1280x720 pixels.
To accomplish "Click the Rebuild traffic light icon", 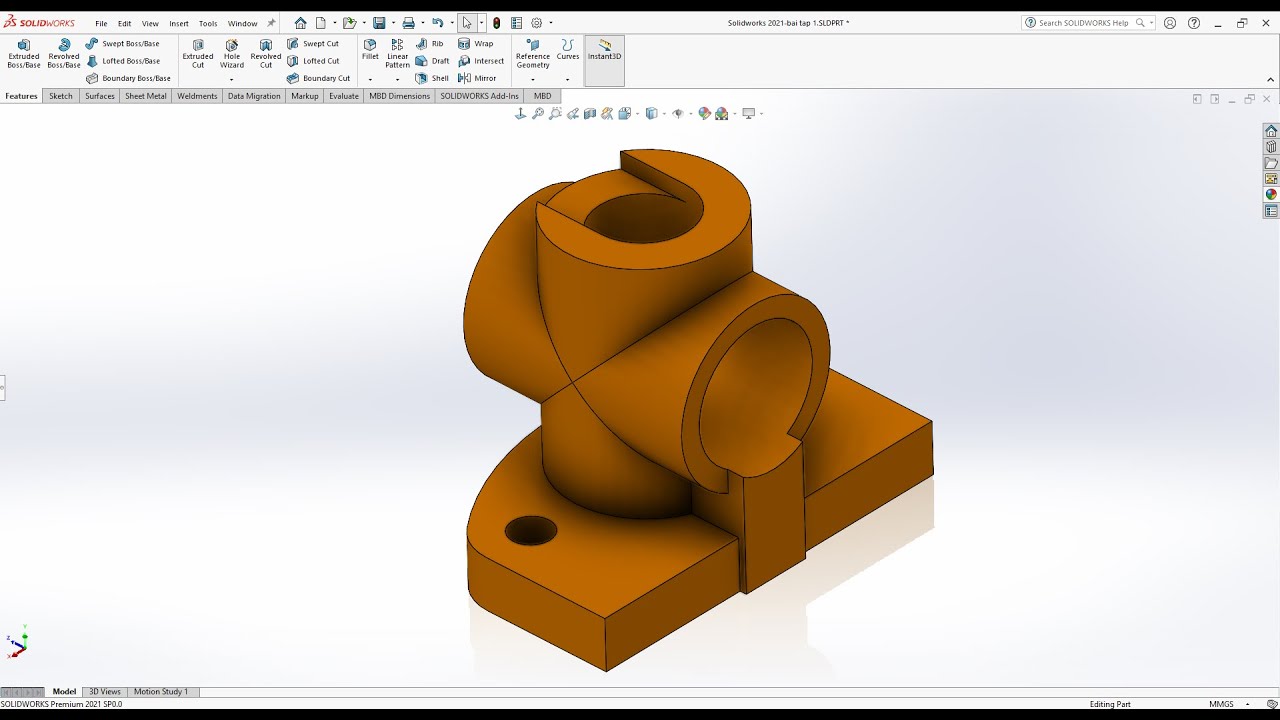I will click(497, 23).
